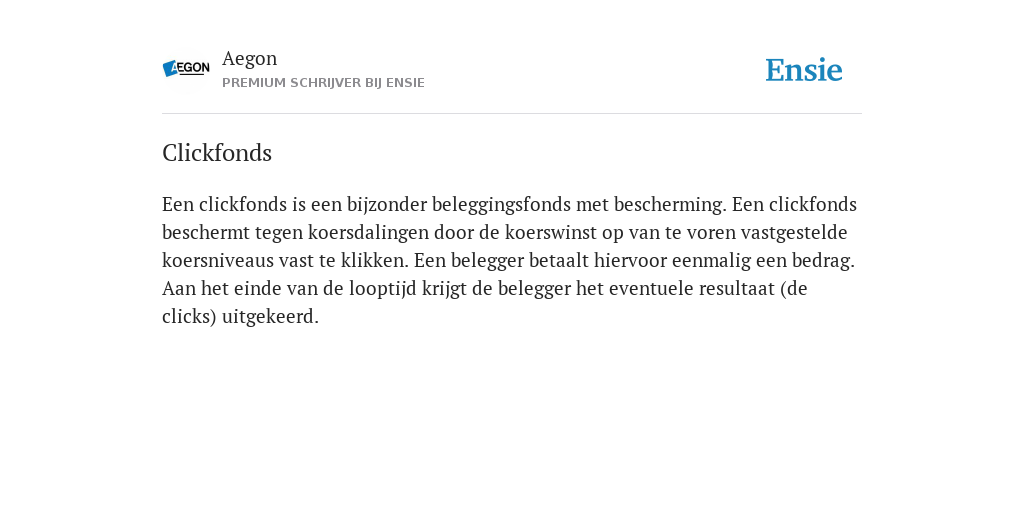Click the horizontal divider below the header
1024x512 pixels.
pos(512,114)
